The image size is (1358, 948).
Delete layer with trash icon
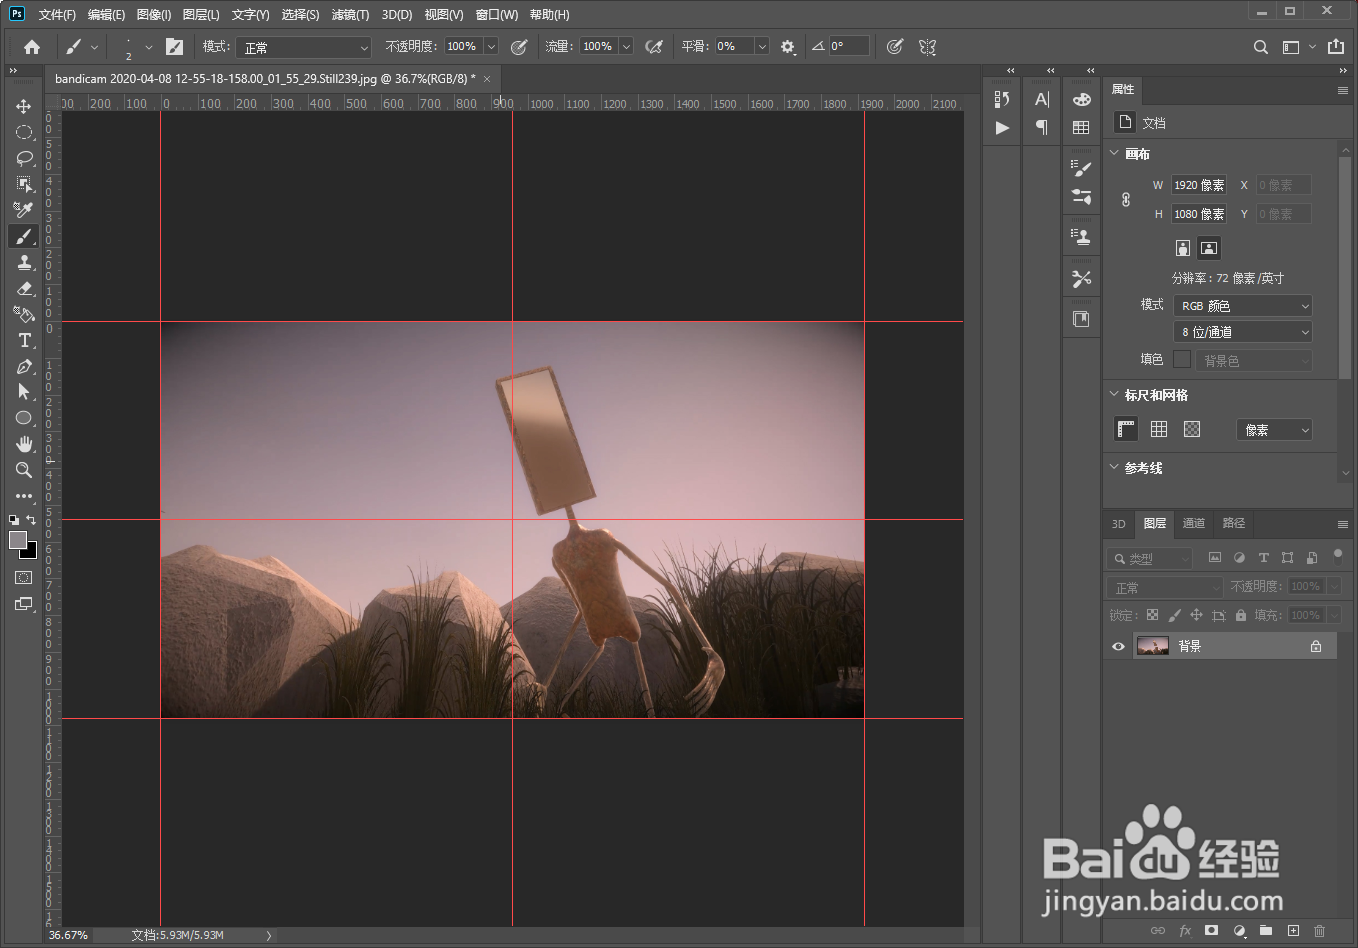coord(1319,931)
